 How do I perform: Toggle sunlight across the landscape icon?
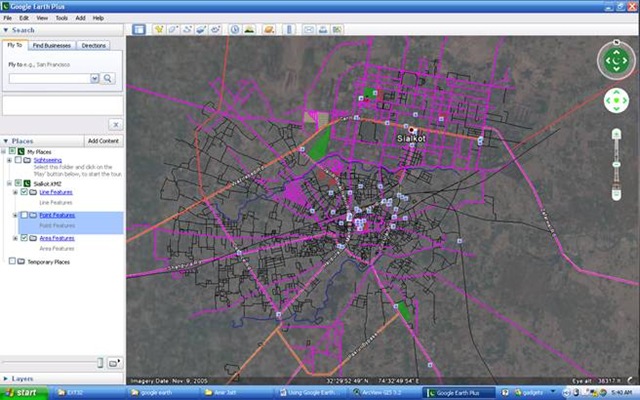tap(249, 29)
